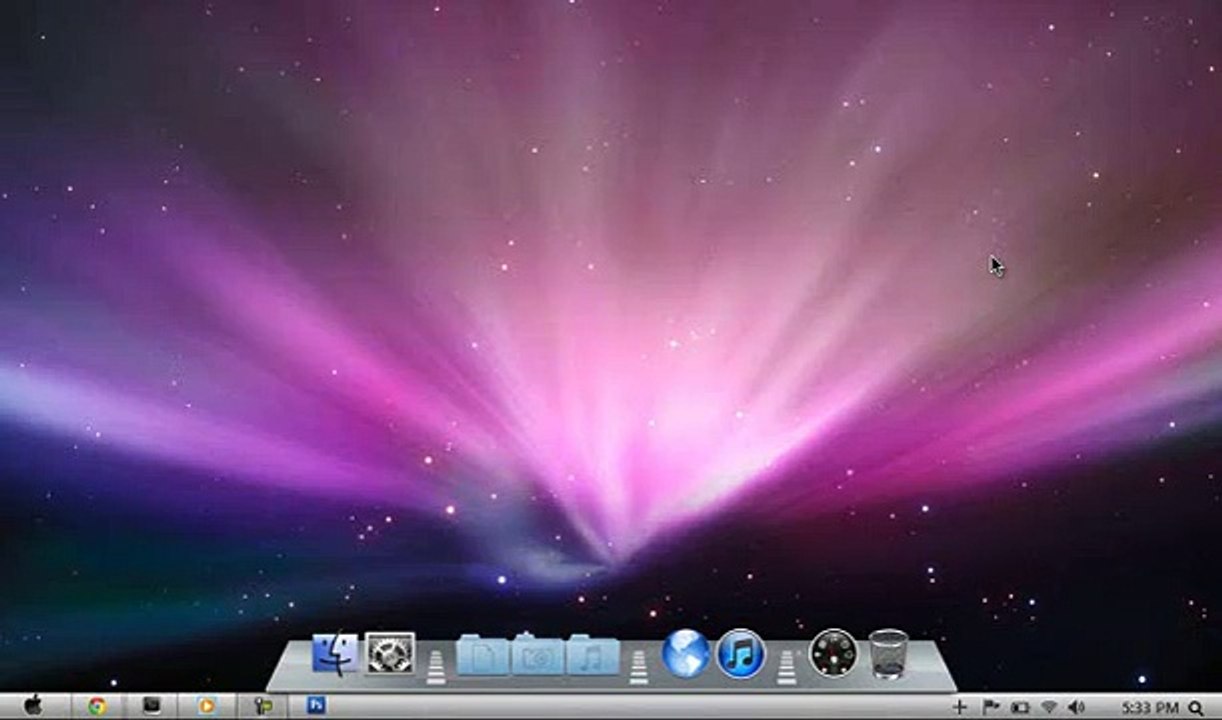The height and width of the screenshot is (720, 1222).
Task: Launch iTunes from the dock
Action: click(x=741, y=654)
